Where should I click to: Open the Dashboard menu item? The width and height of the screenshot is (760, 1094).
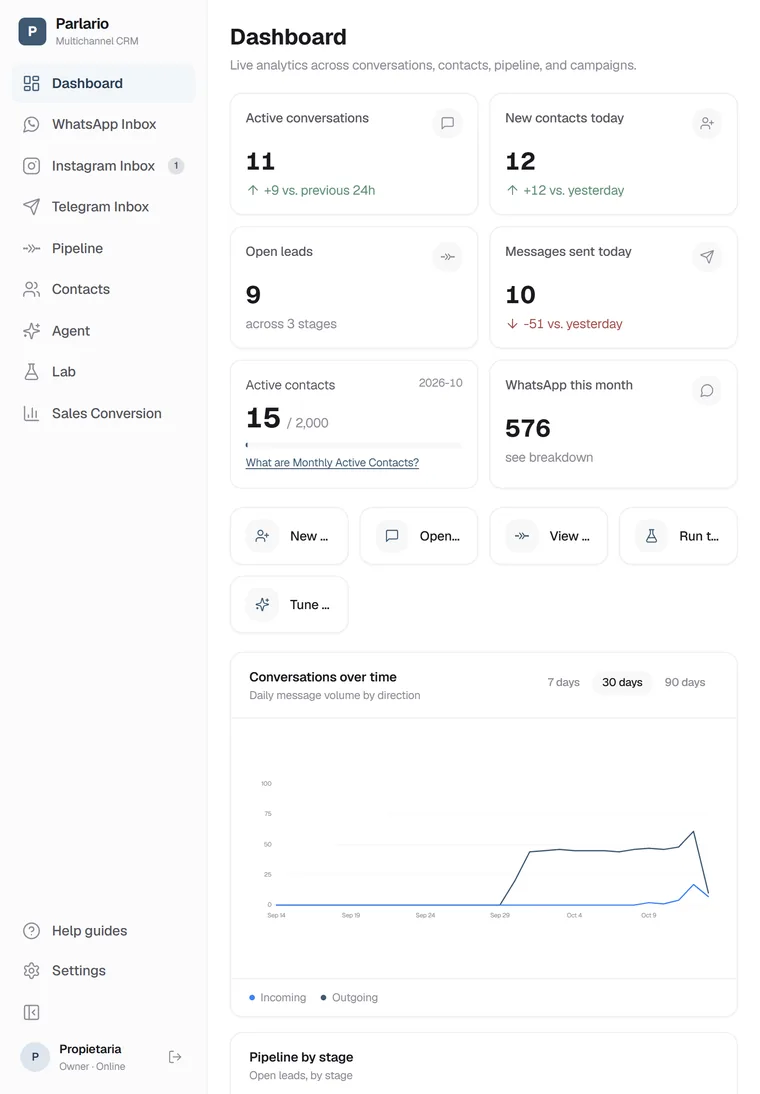103,84
